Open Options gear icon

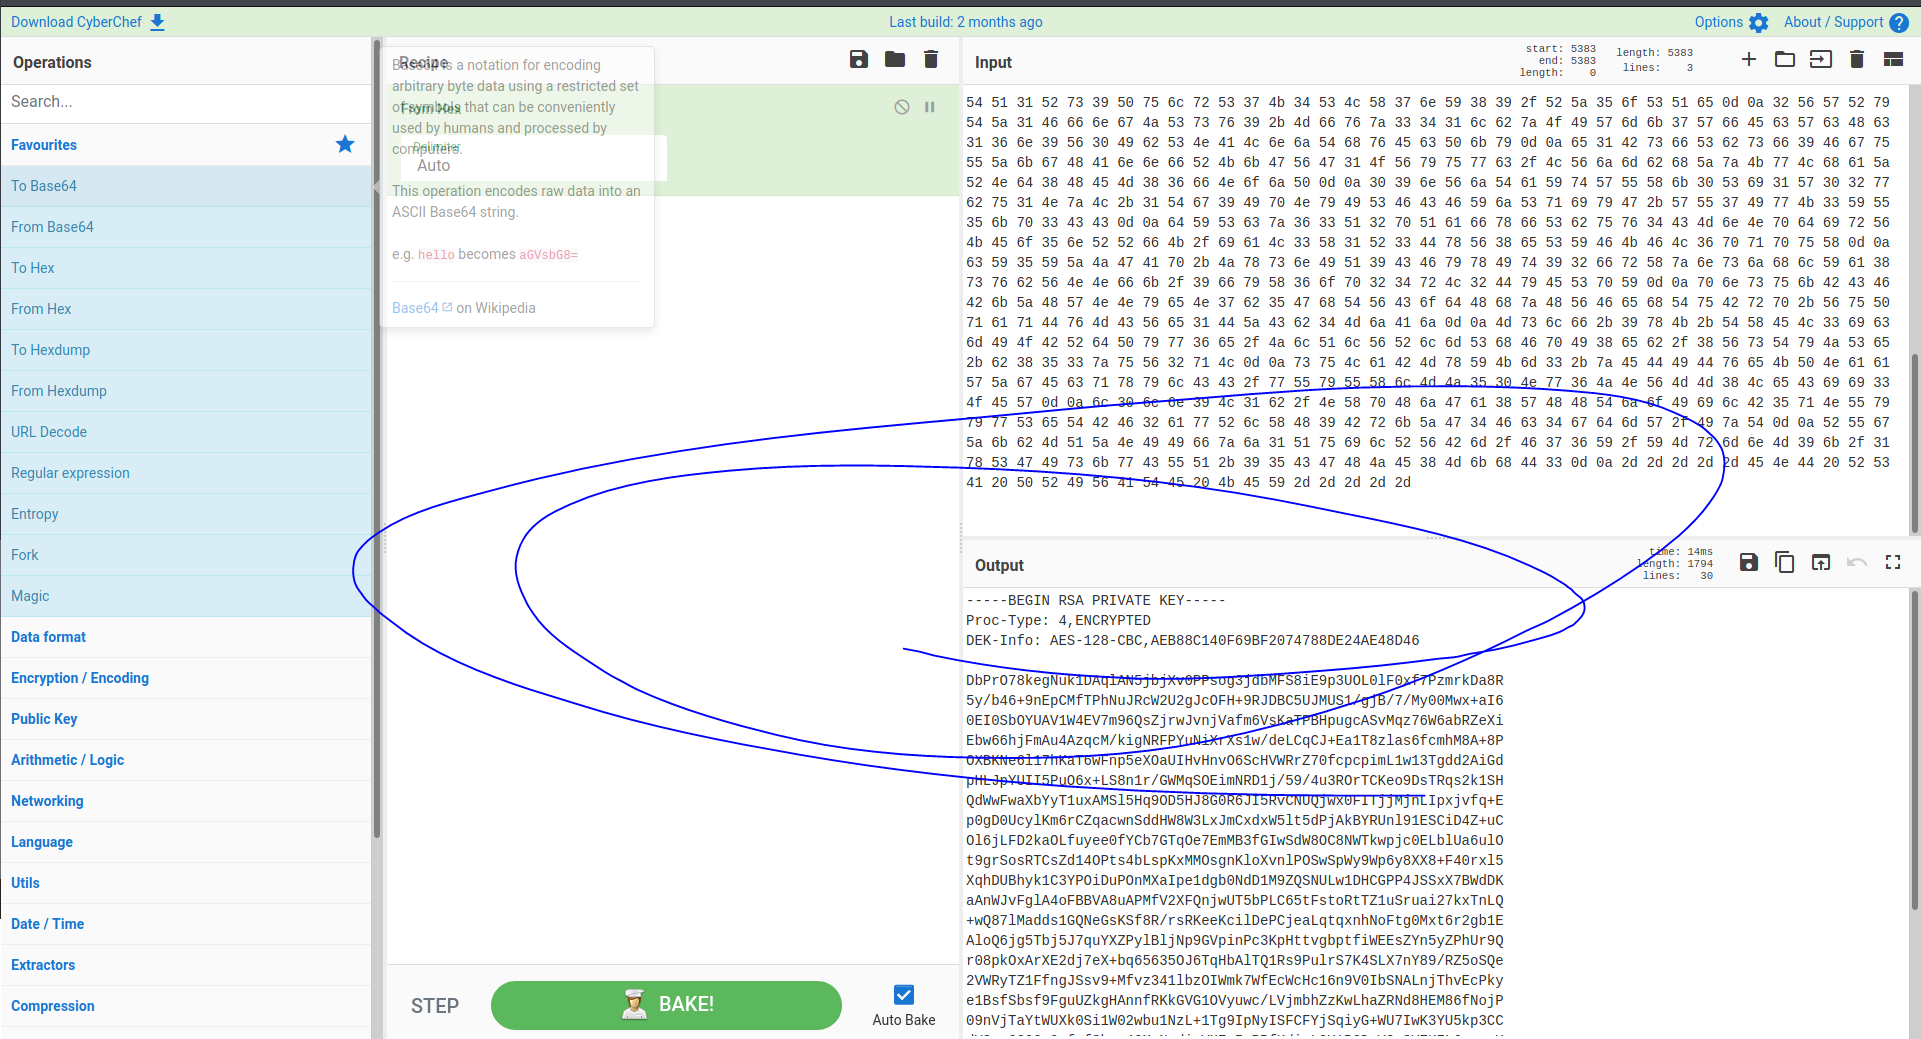pyautogui.click(x=1759, y=22)
